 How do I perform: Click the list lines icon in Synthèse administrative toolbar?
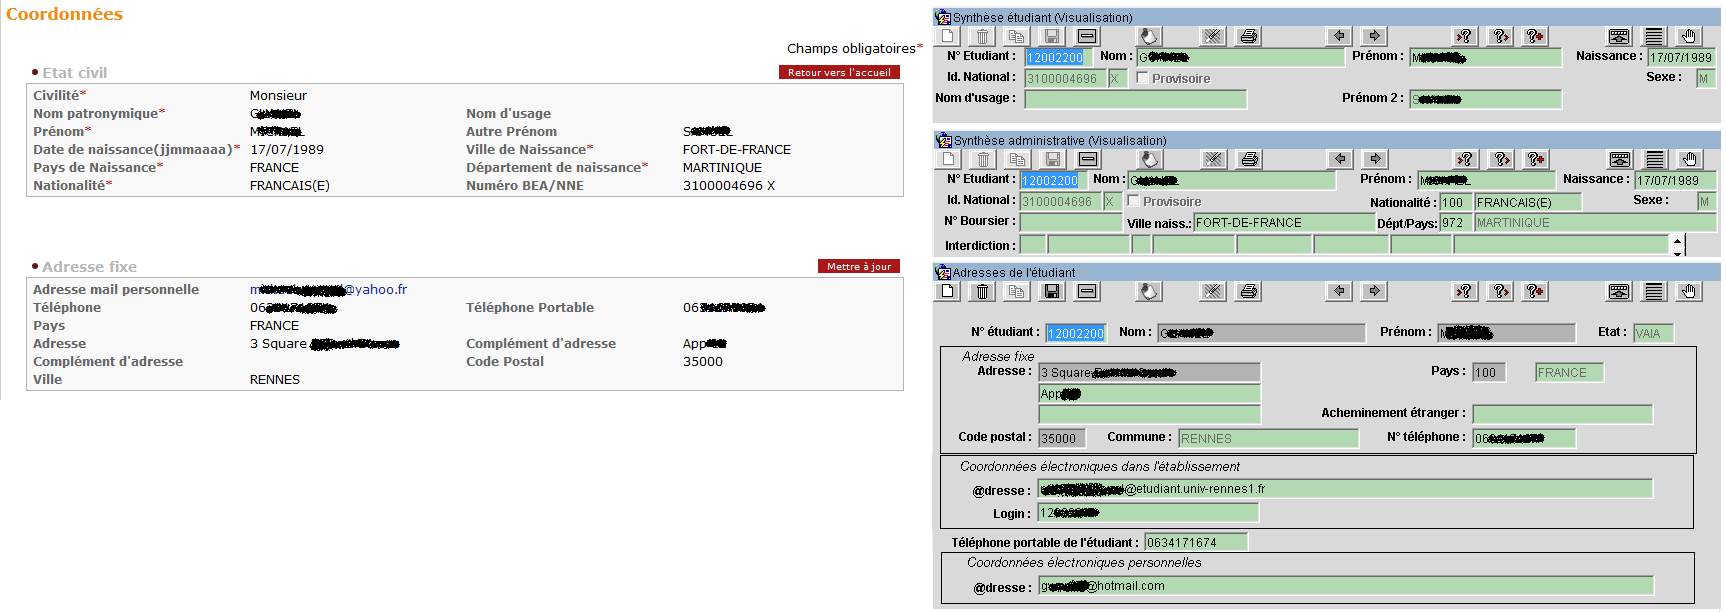(1655, 159)
